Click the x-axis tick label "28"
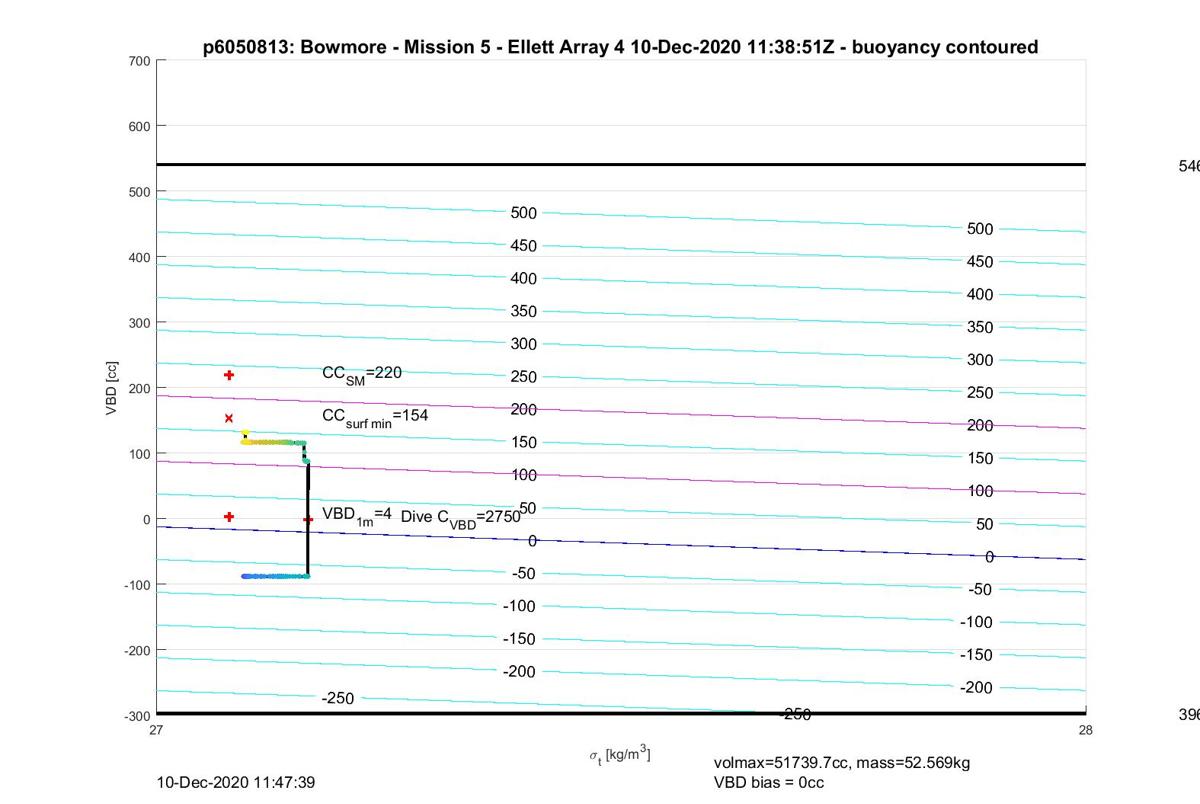 [x=1086, y=730]
